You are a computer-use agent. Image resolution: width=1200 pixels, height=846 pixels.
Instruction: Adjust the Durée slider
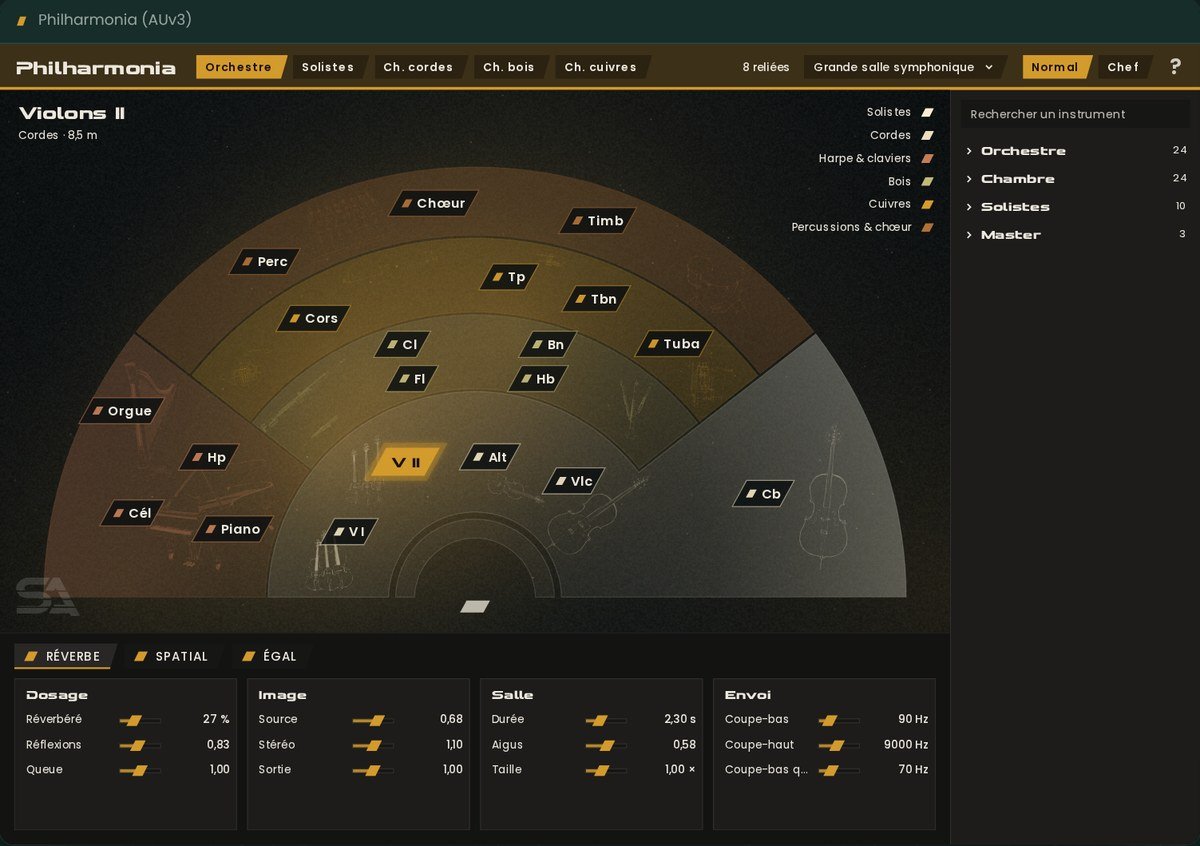[606, 720]
